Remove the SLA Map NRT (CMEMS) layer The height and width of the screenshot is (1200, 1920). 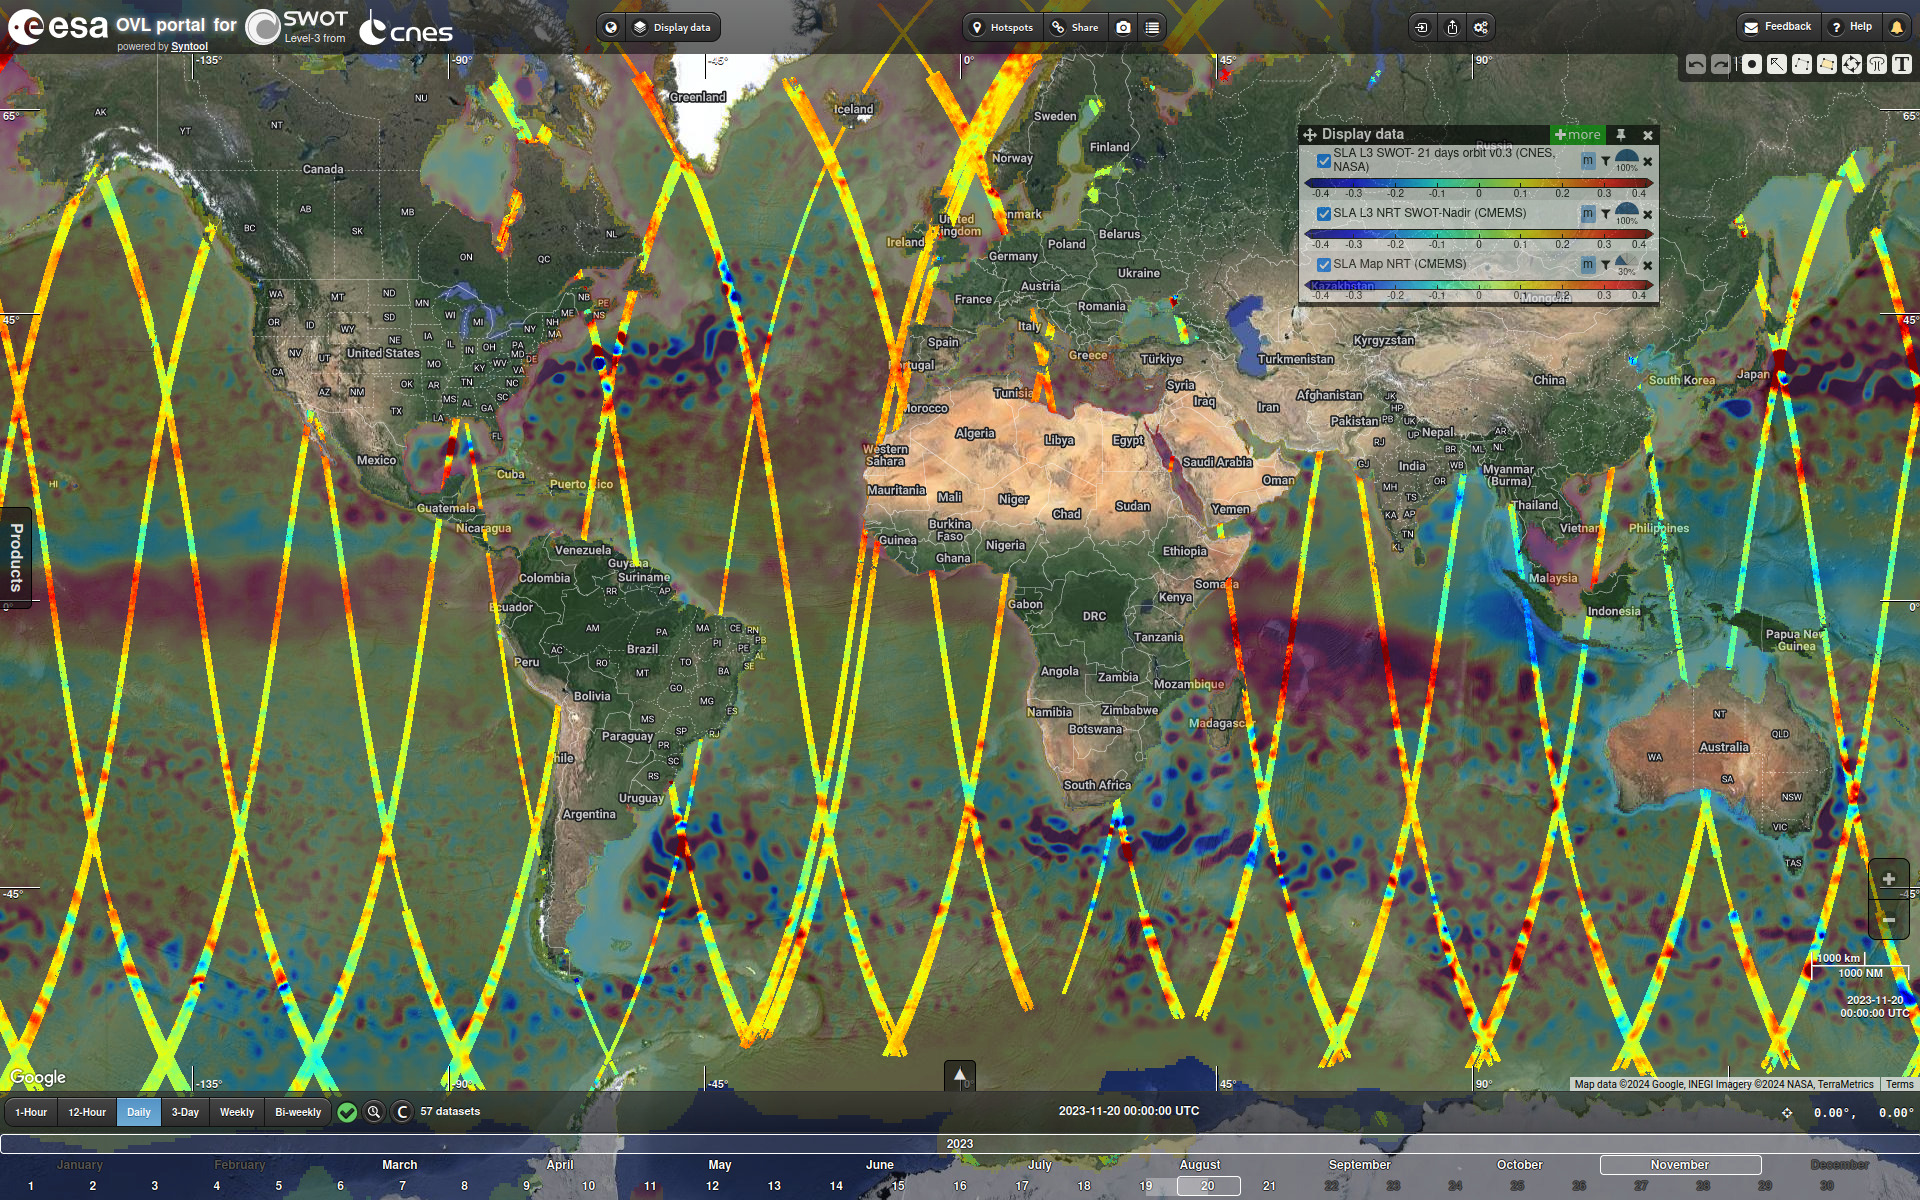1648,265
